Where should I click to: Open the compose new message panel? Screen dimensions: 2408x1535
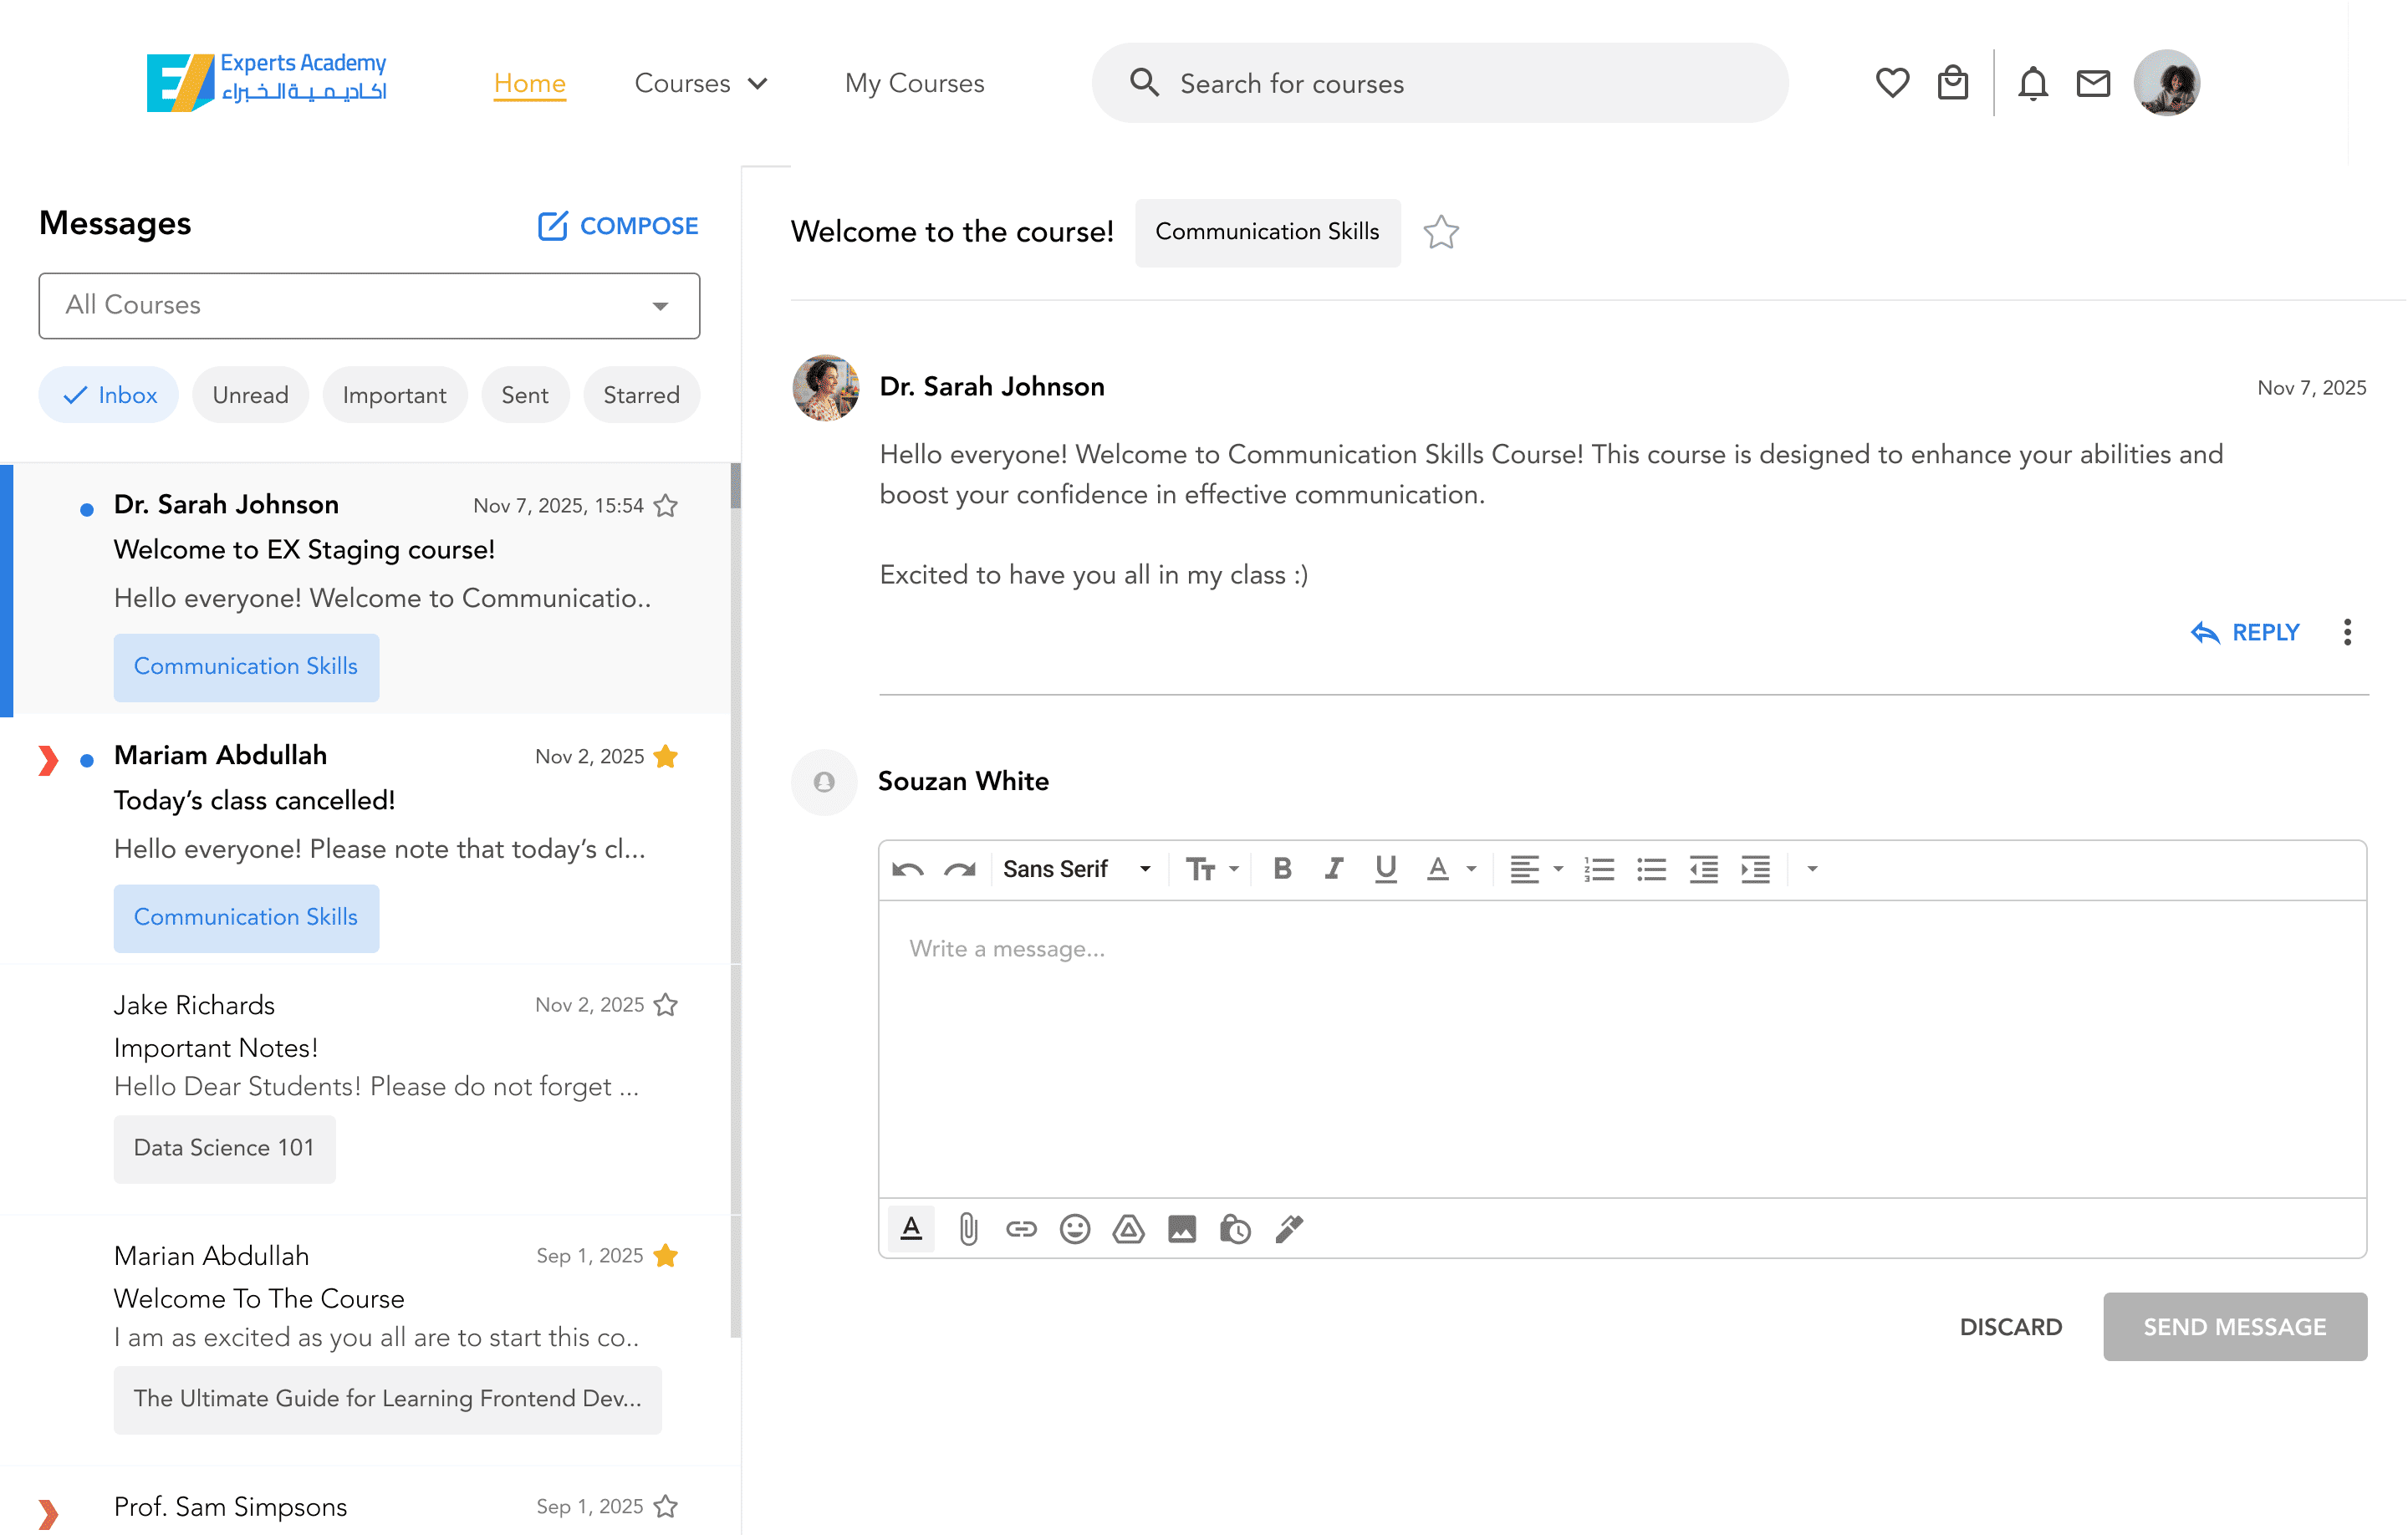(616, 225)
